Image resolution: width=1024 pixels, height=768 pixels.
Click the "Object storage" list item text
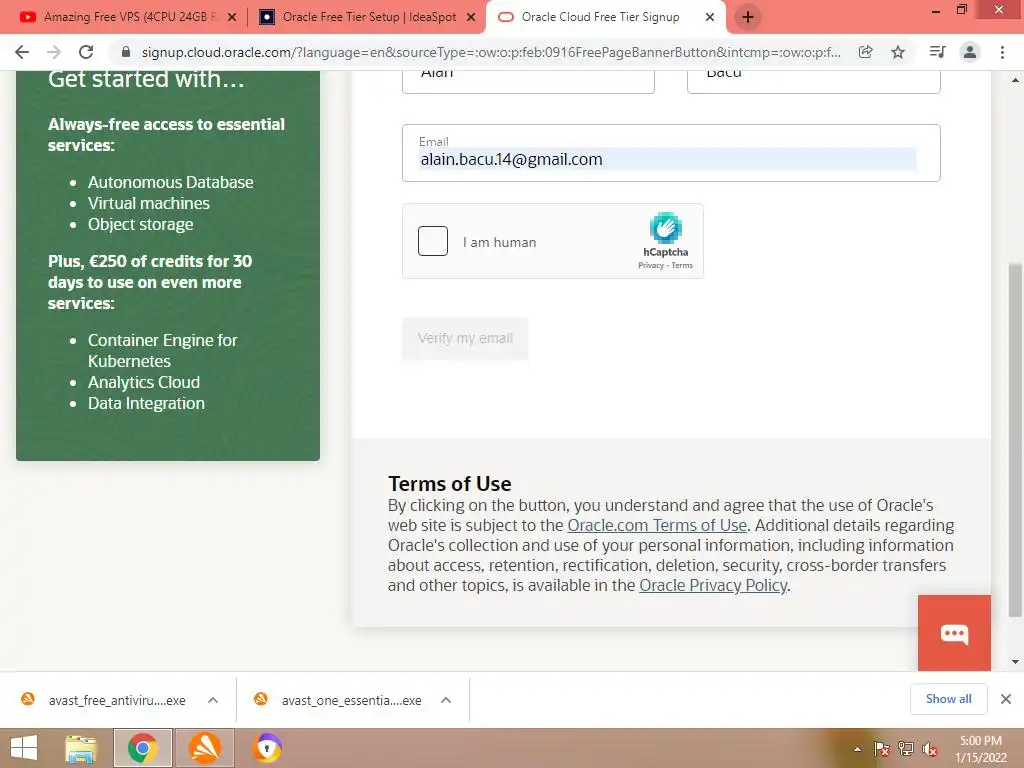(140, 224)
